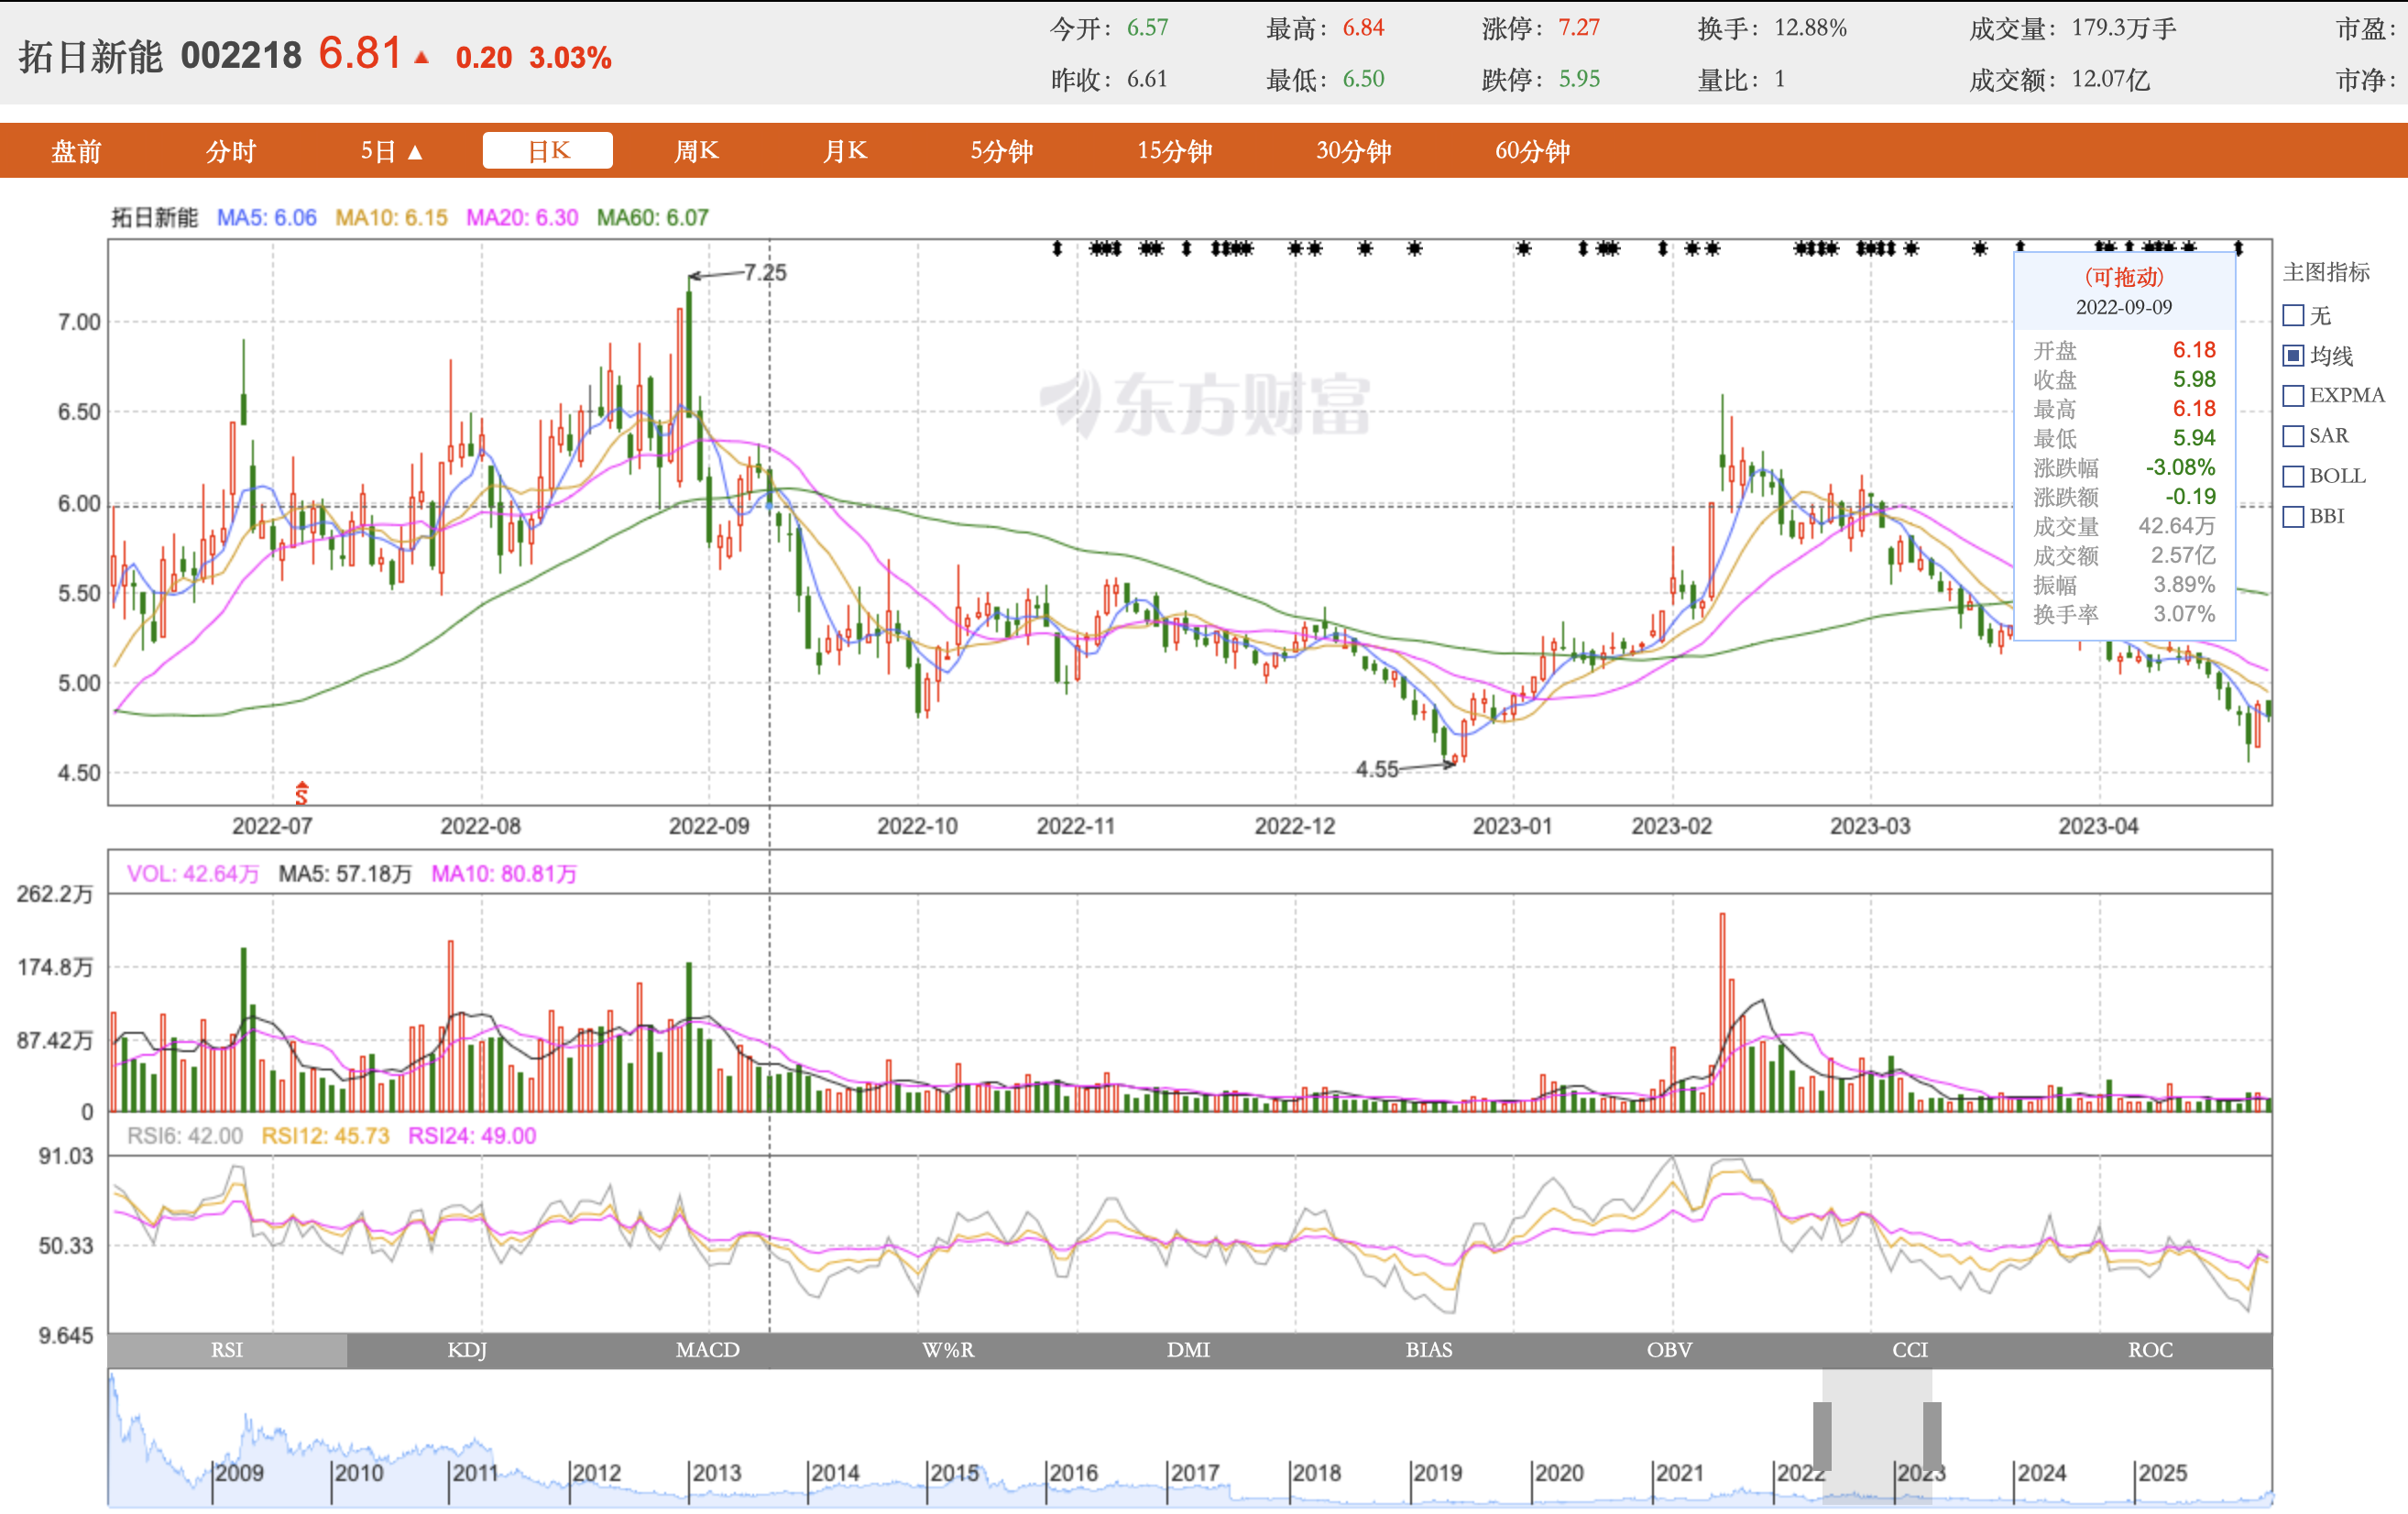Check the SAR indicator checkbox

point(2294,436)
